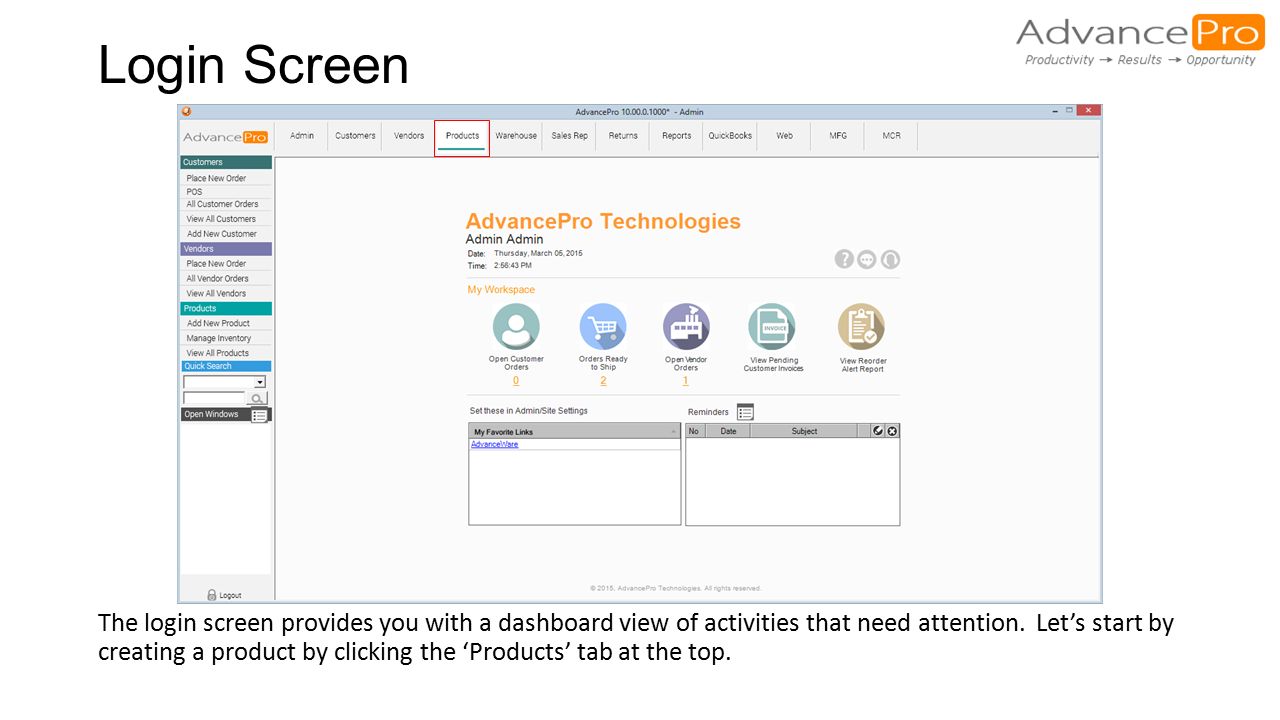1280x720 pixels.
Task: Open the Warehouse tab
Action: click(516, 136)
